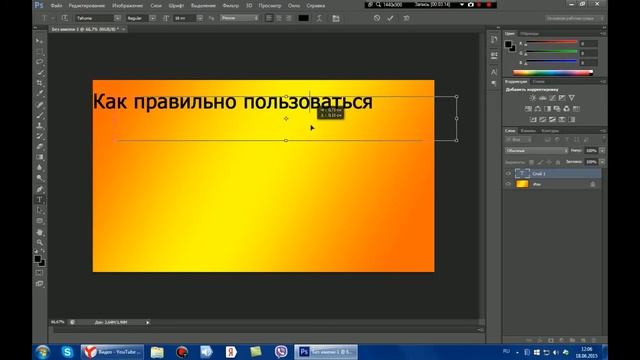Screen dimensions: 640x360
Task: Click the text color swatch in options bar
Action: point(303,18)
